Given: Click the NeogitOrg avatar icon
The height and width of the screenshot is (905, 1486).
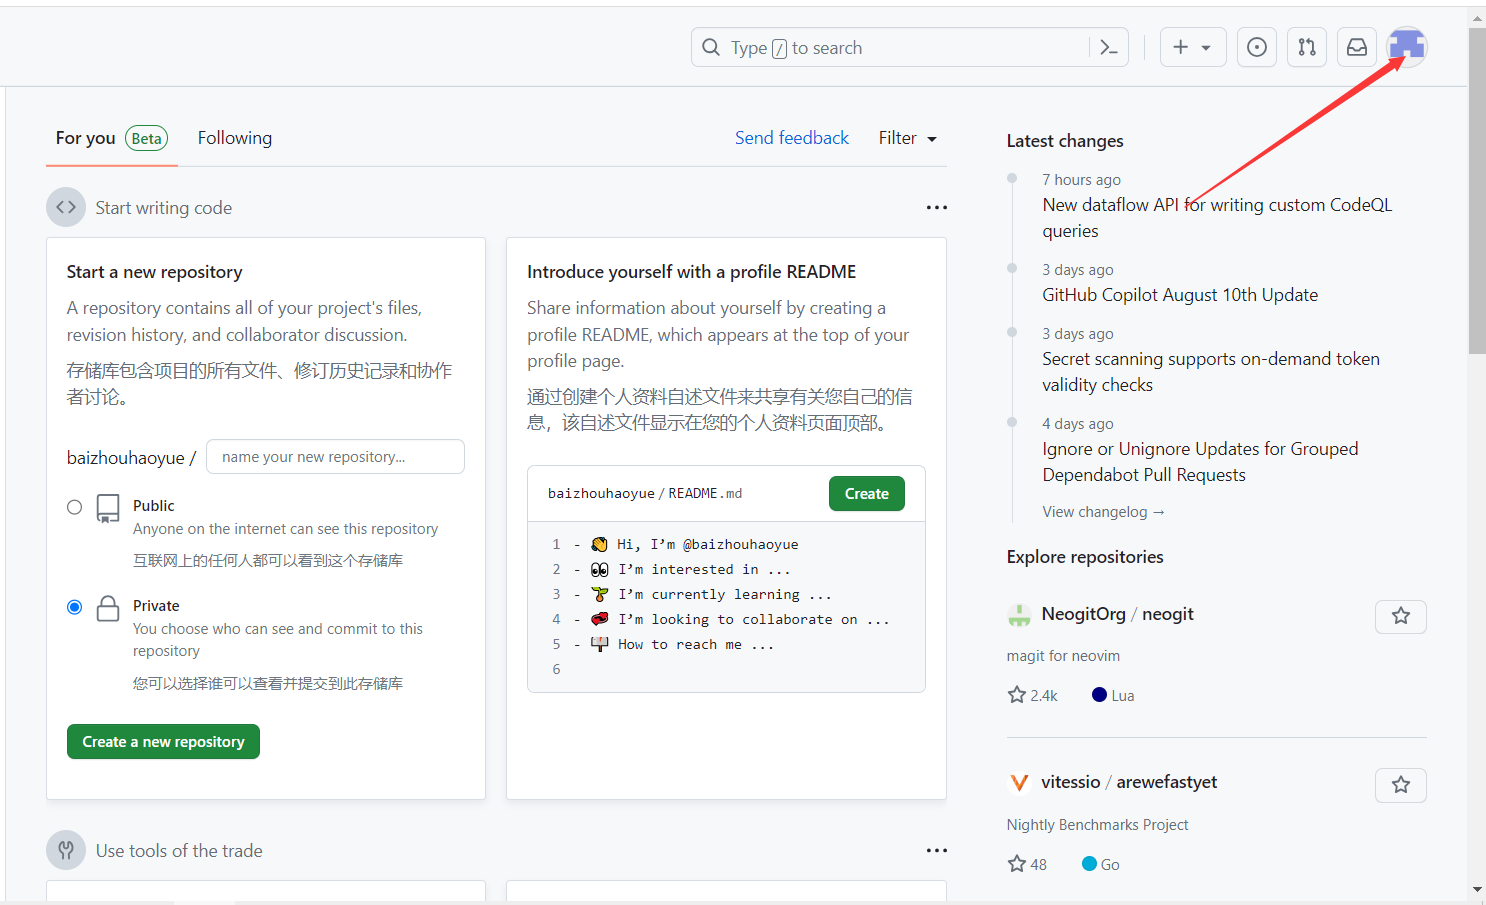Looking at the screenshot, I should pyautogui.click(x=1019, y=615).
